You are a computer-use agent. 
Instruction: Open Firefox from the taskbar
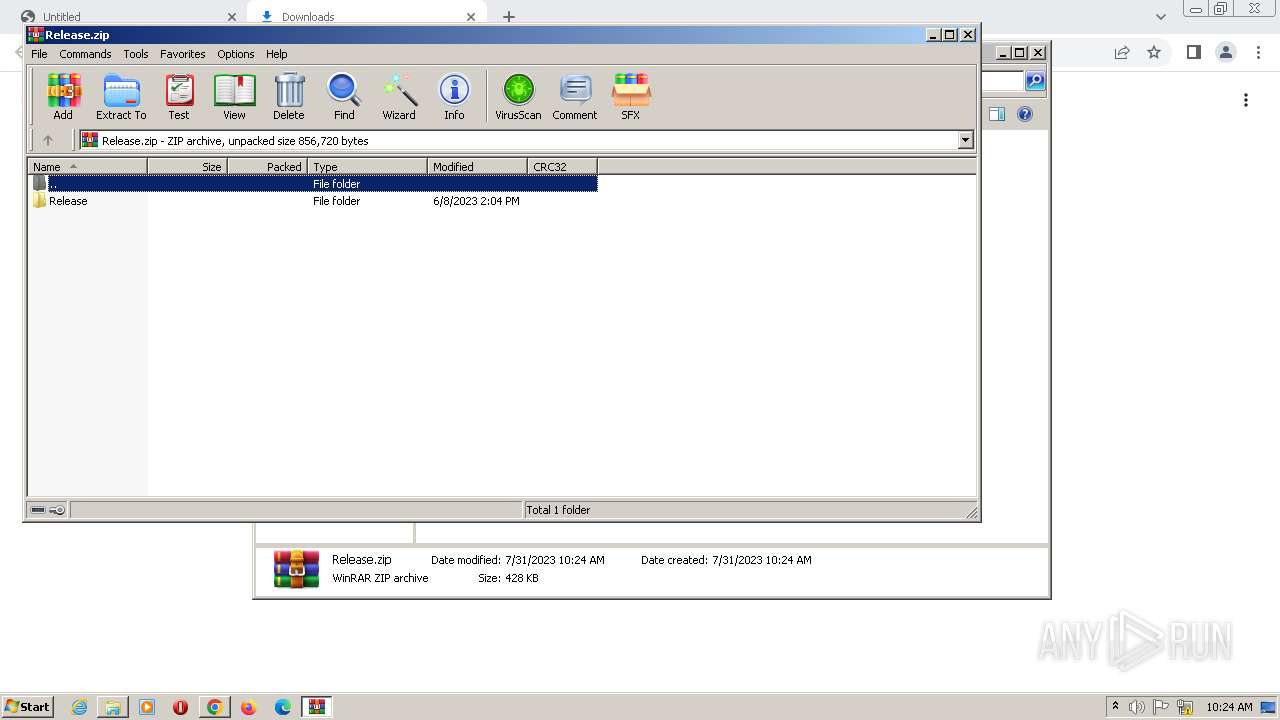[x=248, y=707]
